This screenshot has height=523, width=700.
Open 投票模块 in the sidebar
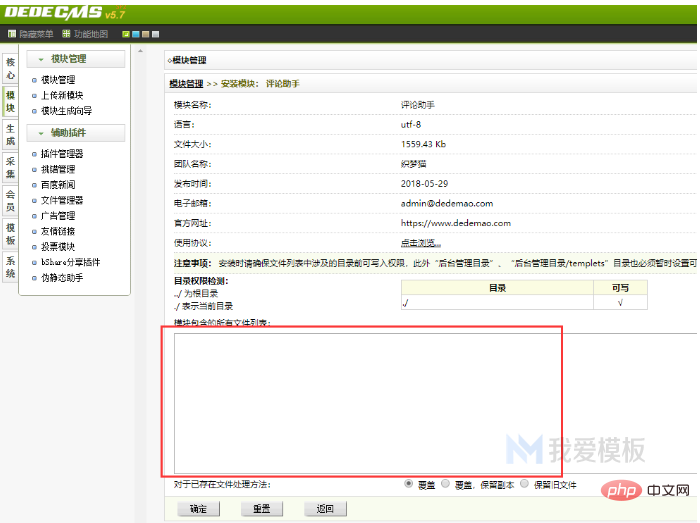tap(58, 247)
